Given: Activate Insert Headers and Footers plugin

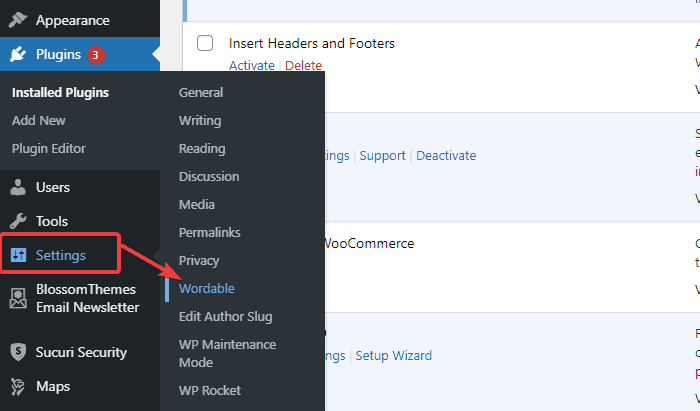Looking at the screenshot, I should coord(252,66).
